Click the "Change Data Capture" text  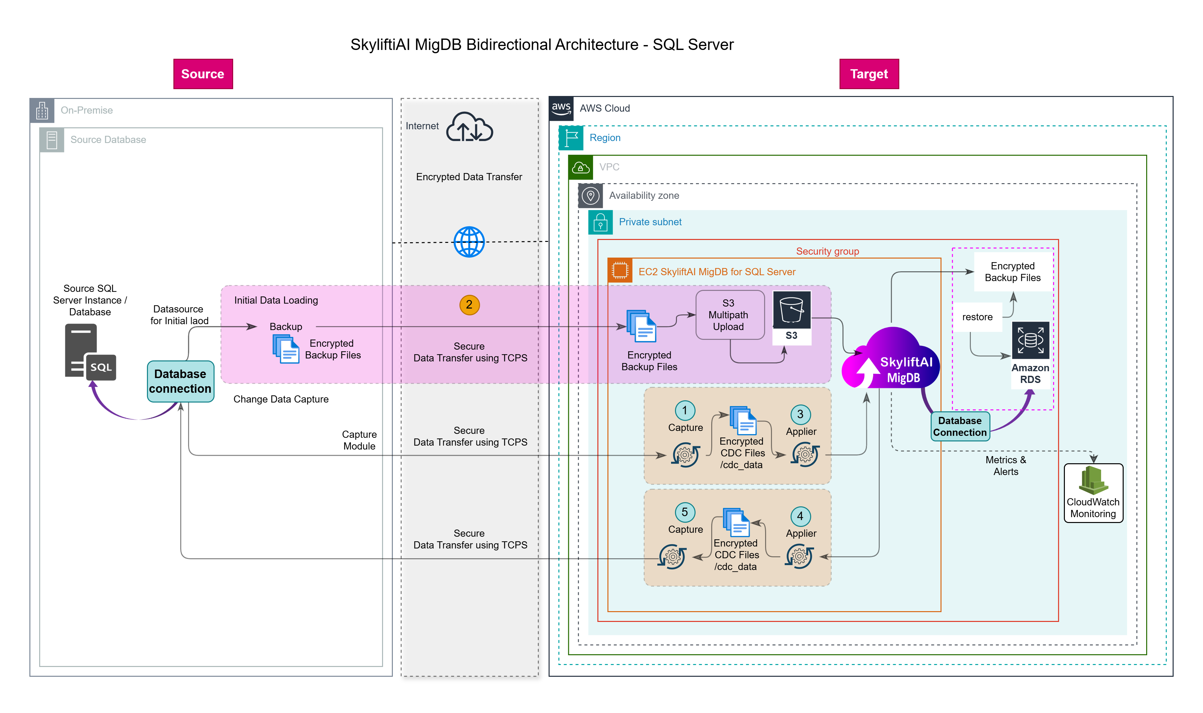point(281,399)
